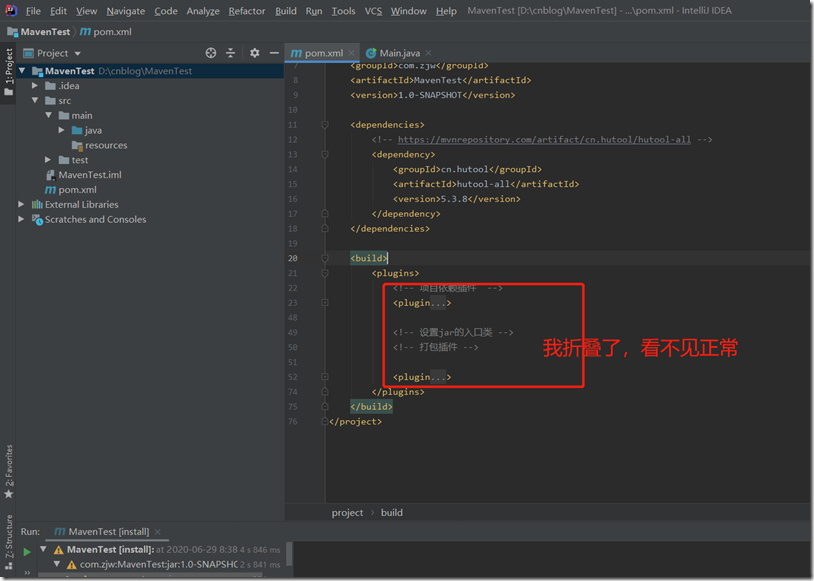
Task: Open the Favorites star tool window
Action: 9,472
